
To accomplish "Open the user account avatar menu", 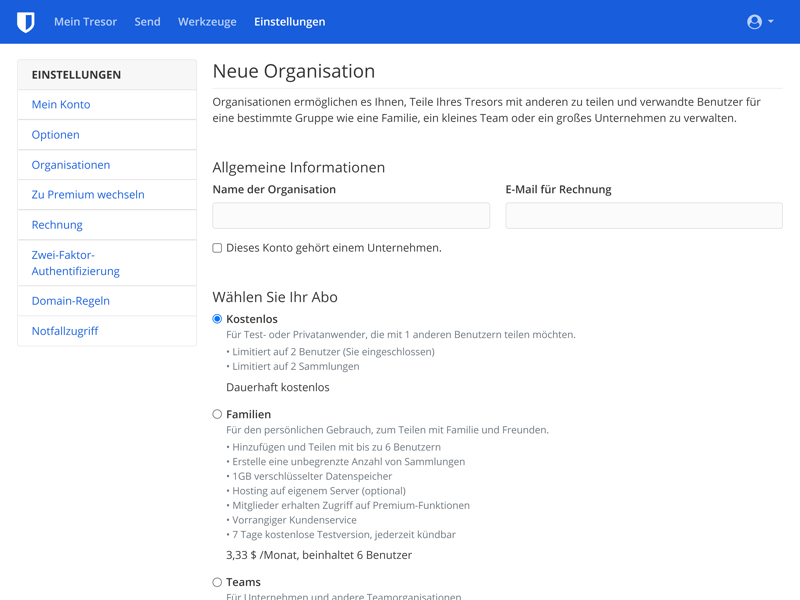I will tap(759, 22).
